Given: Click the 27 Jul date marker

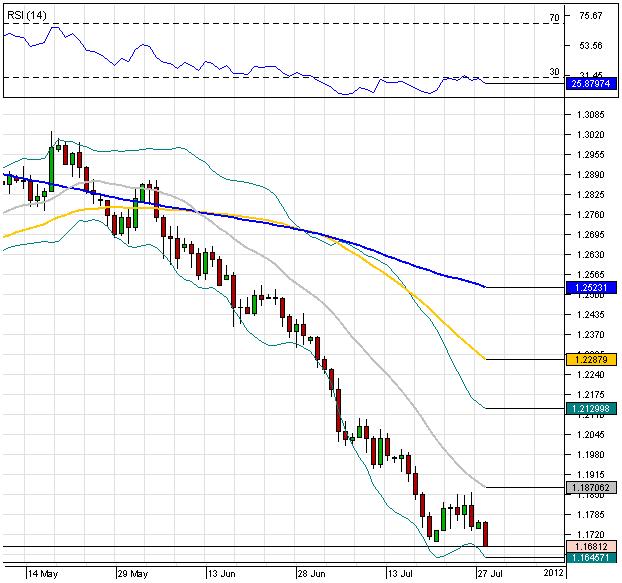Looking at the screenshot, I should 488,573.
